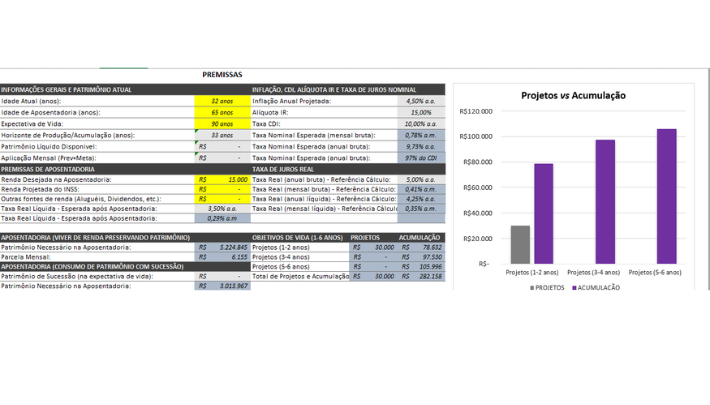Click the Parcela Mensal value 6.155
The height and width of the screenshot is (405, 710).
point(221,256)
